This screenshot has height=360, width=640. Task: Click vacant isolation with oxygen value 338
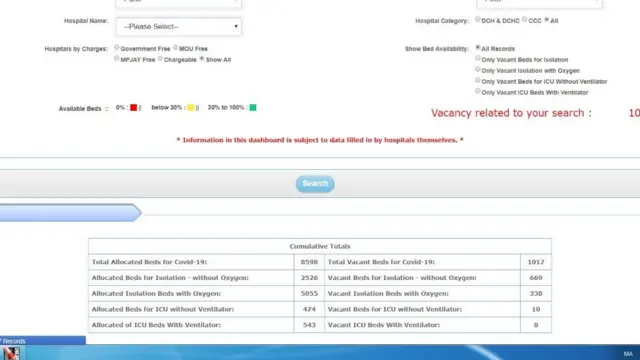[536, 293]
